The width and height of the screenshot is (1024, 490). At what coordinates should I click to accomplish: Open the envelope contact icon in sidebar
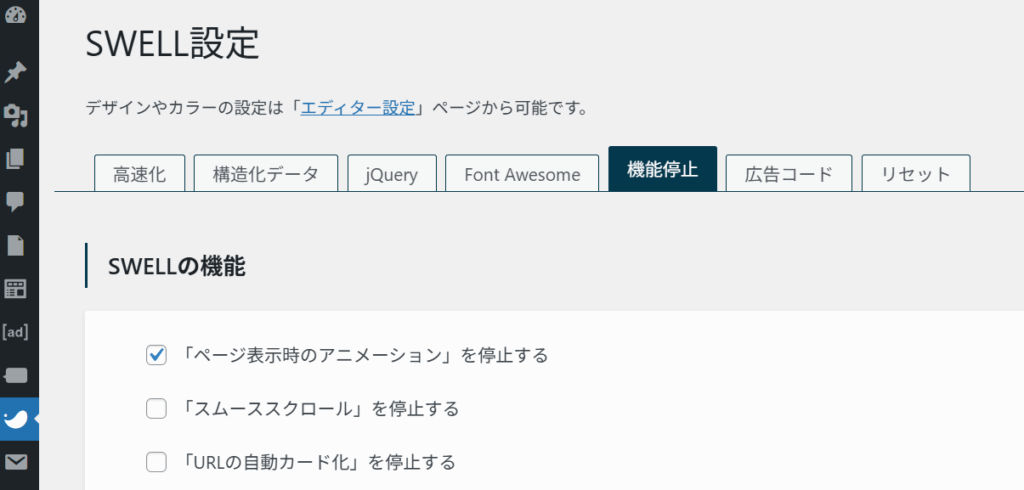click(x=15, y=463)
